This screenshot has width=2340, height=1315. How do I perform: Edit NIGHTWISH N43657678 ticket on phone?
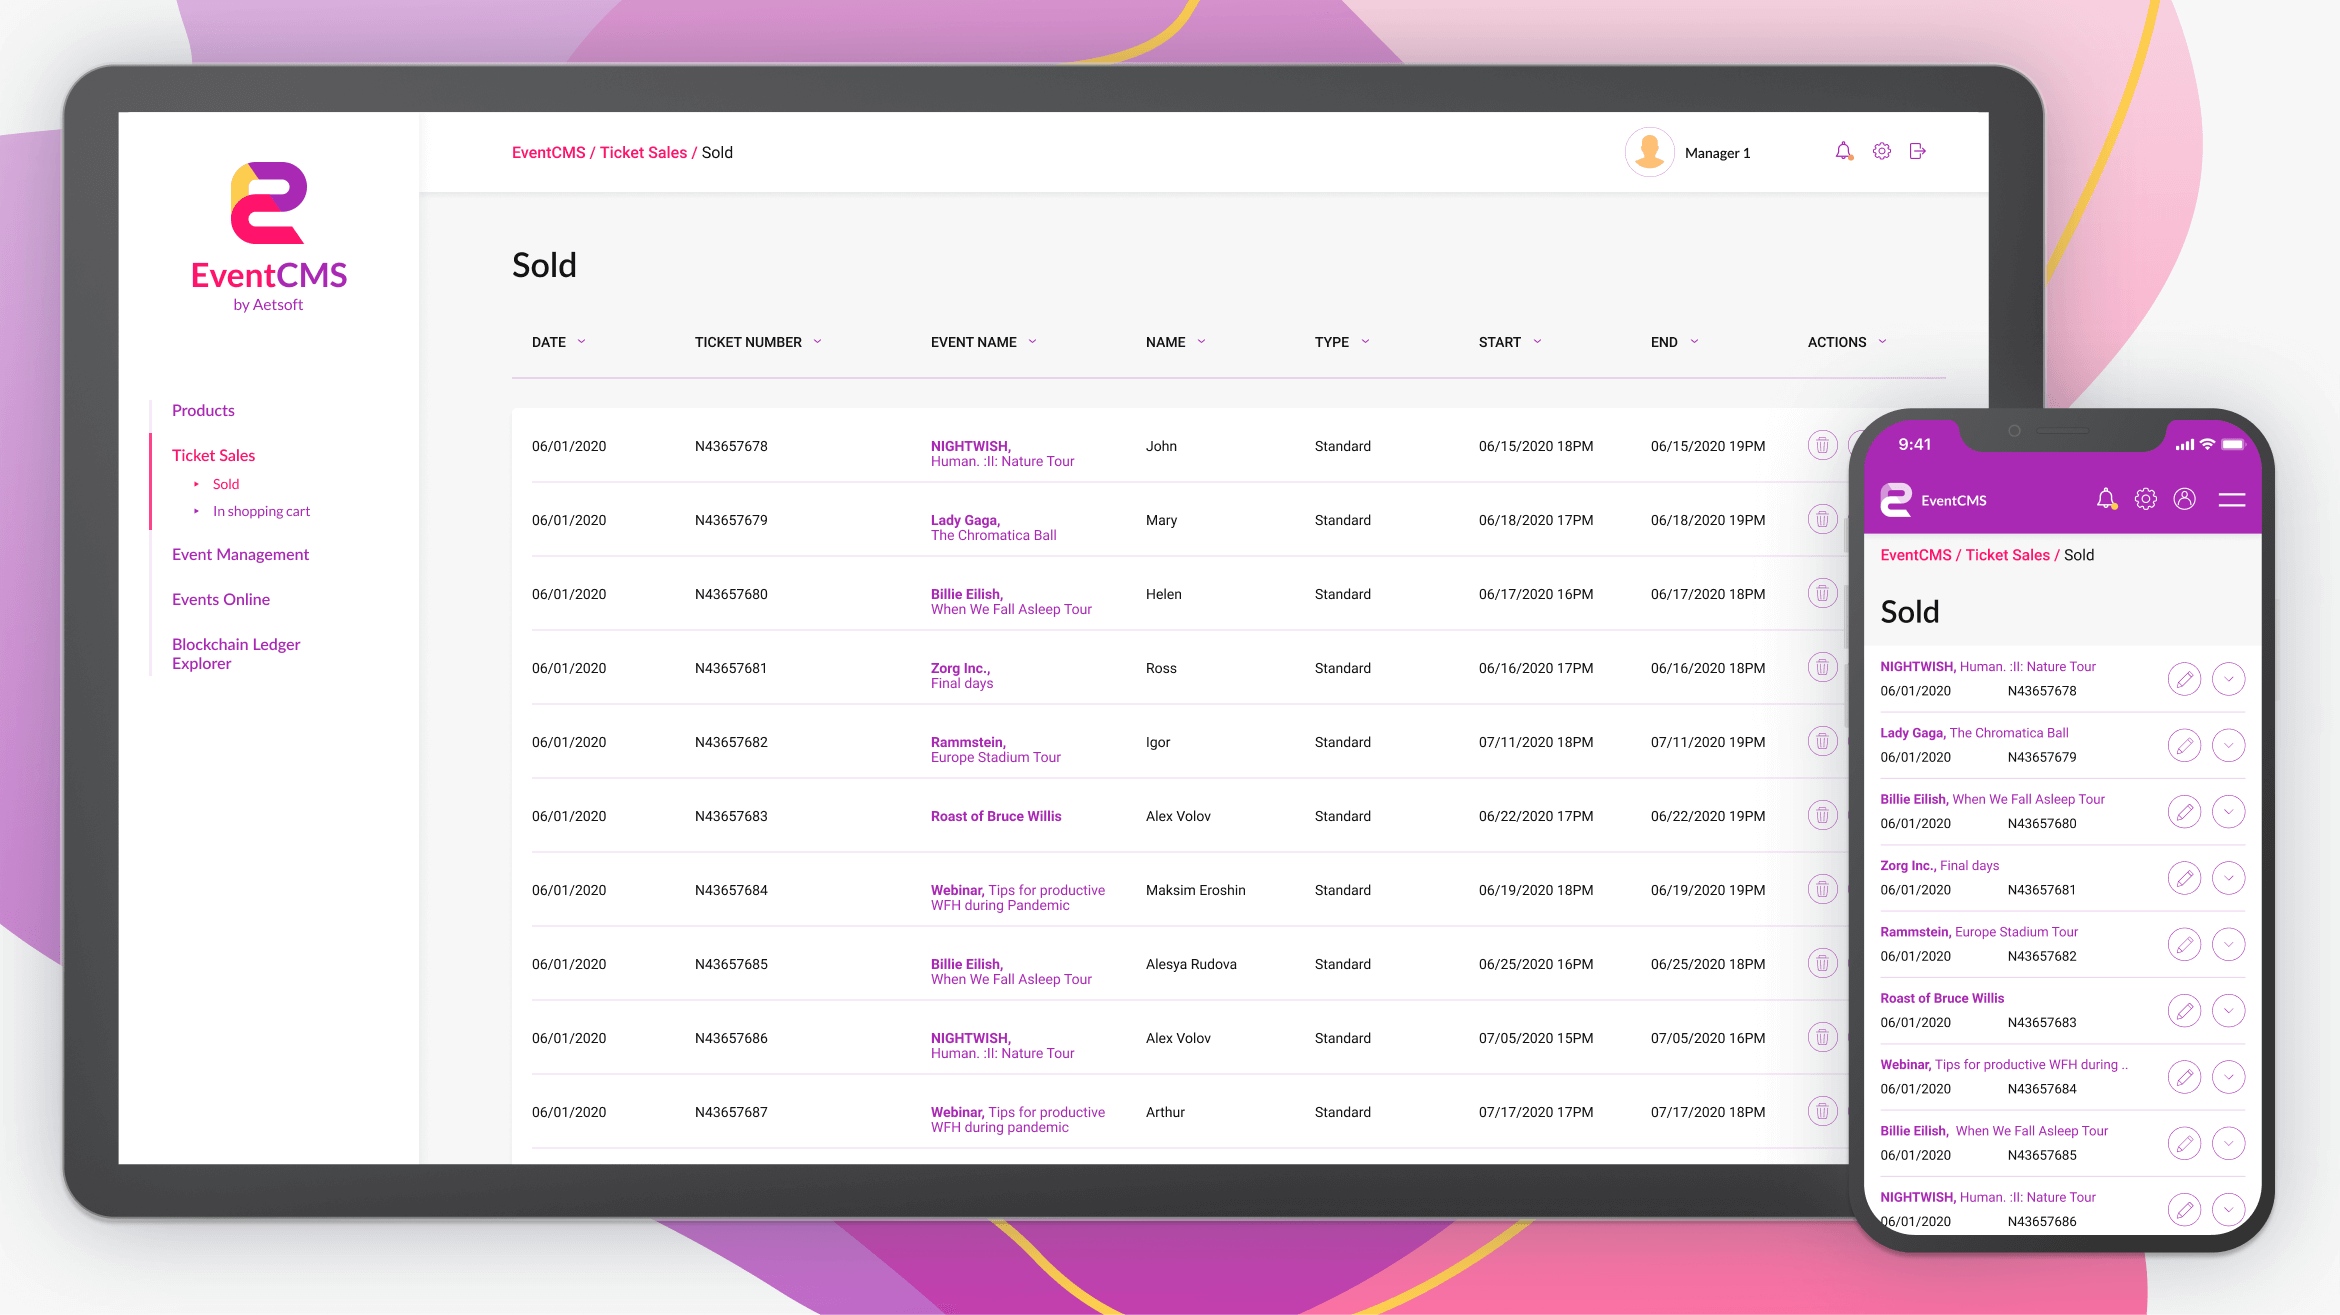coord(2184,679)
